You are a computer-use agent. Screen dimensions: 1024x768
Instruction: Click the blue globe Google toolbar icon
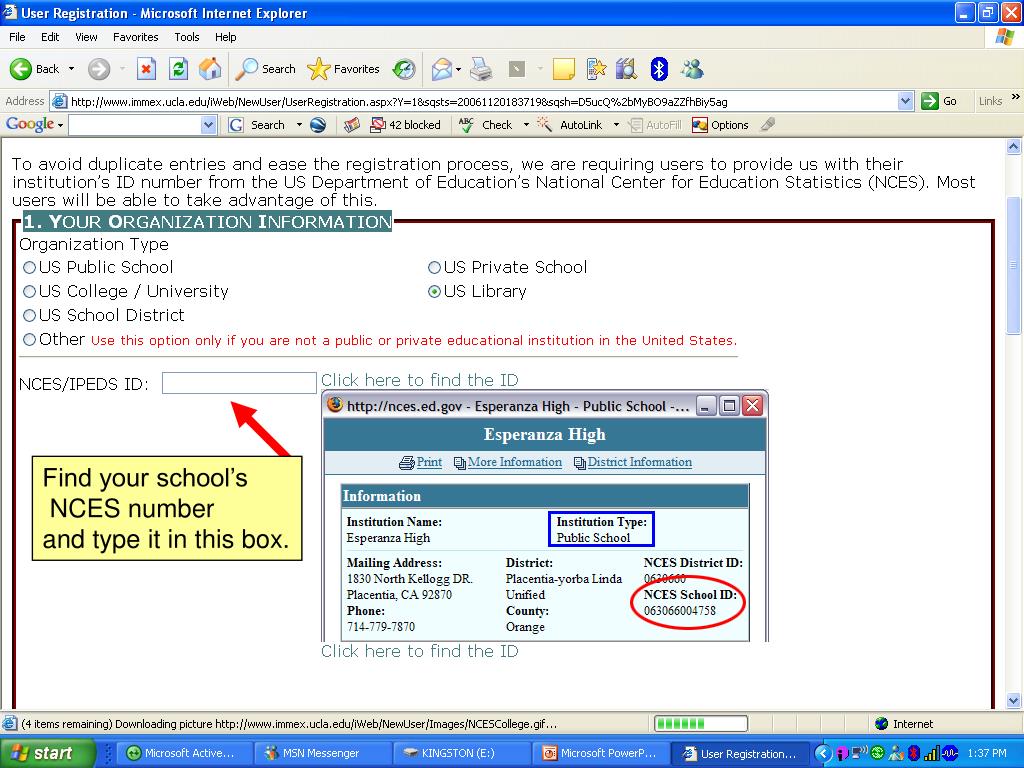point(318,125)
